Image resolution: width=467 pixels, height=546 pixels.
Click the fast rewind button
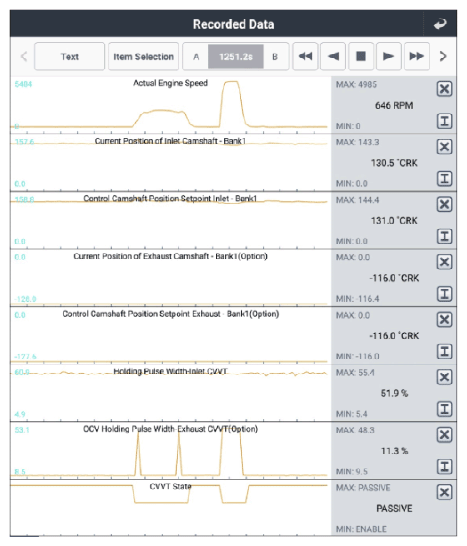tap(305, 56)
